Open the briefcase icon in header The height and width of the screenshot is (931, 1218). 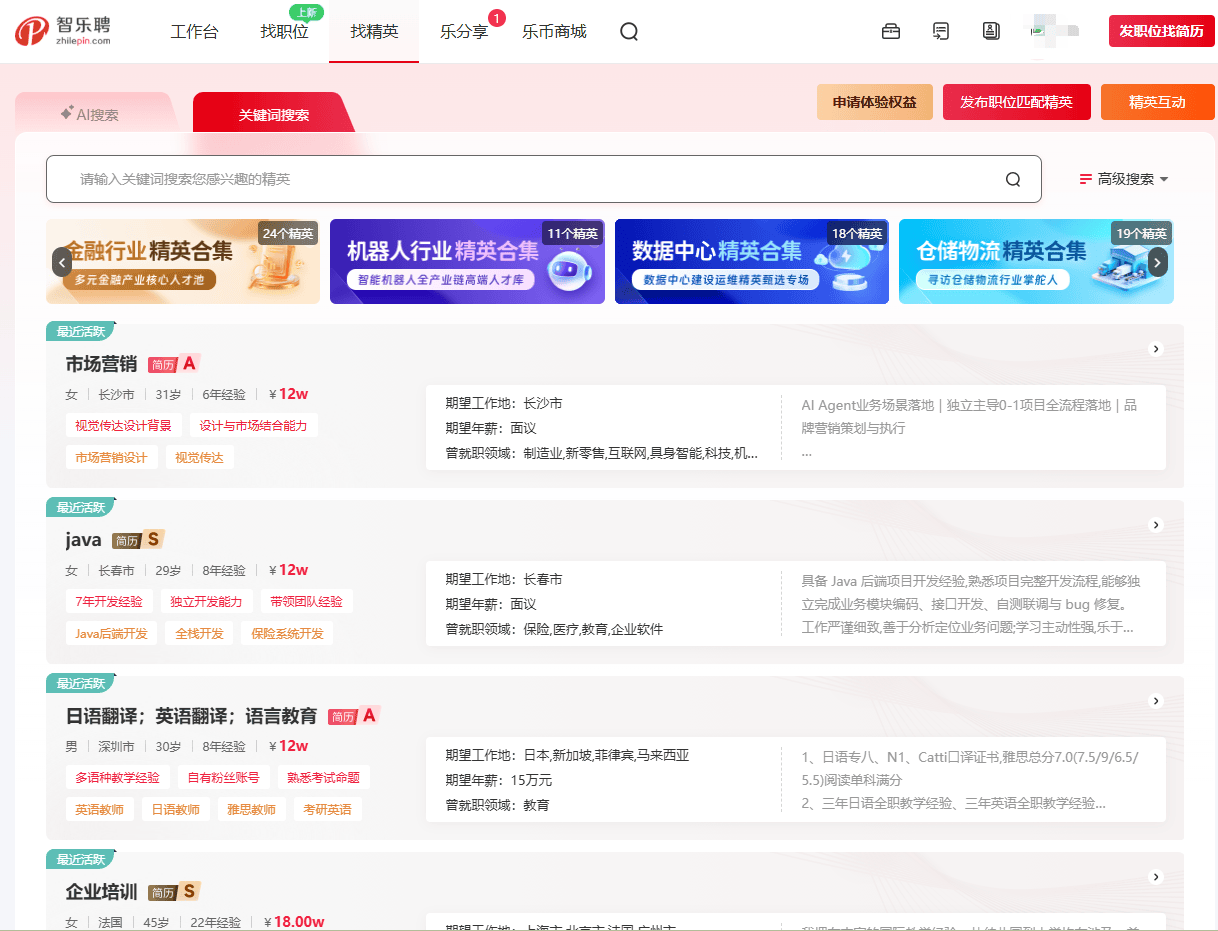coord(891,32)
